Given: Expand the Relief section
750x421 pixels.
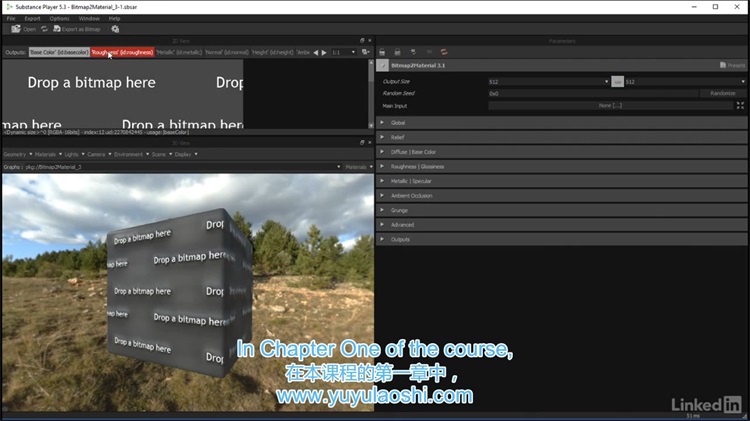Looking at the screenshot, I should pyautogui.click(x=562, y=137).
